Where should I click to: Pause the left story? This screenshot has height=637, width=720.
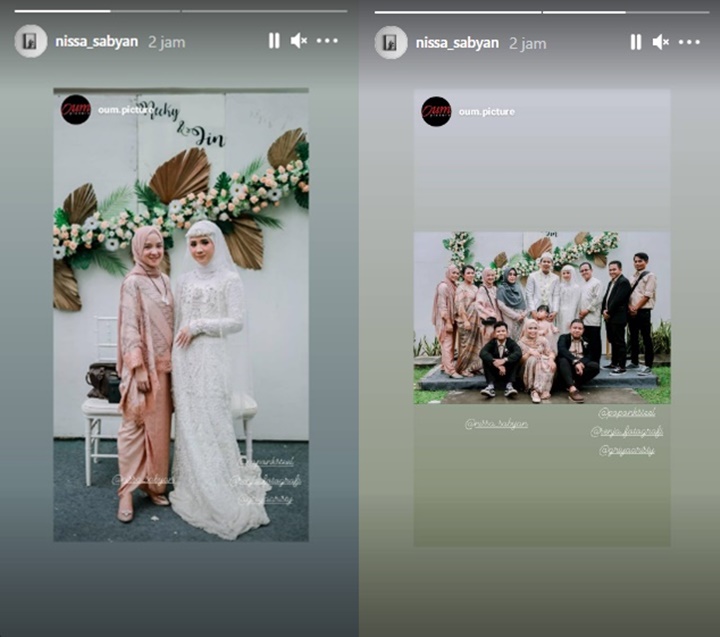click(274, 41)
